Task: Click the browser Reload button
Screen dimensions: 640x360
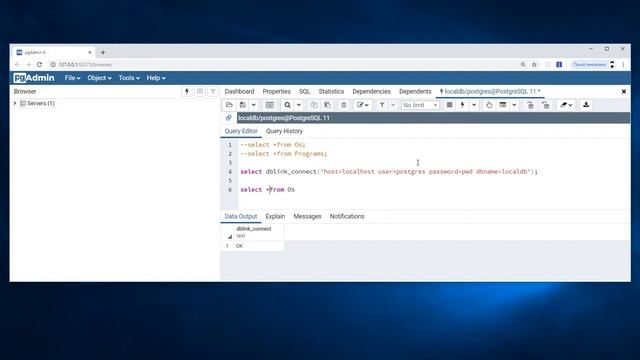Action: (39, 64)
